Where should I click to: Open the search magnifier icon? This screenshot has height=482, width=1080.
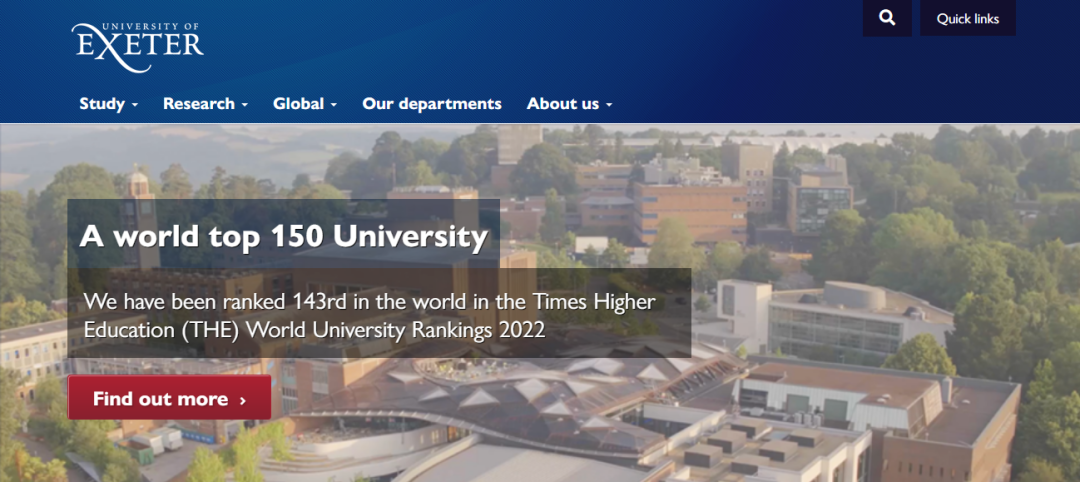(887, 18)
